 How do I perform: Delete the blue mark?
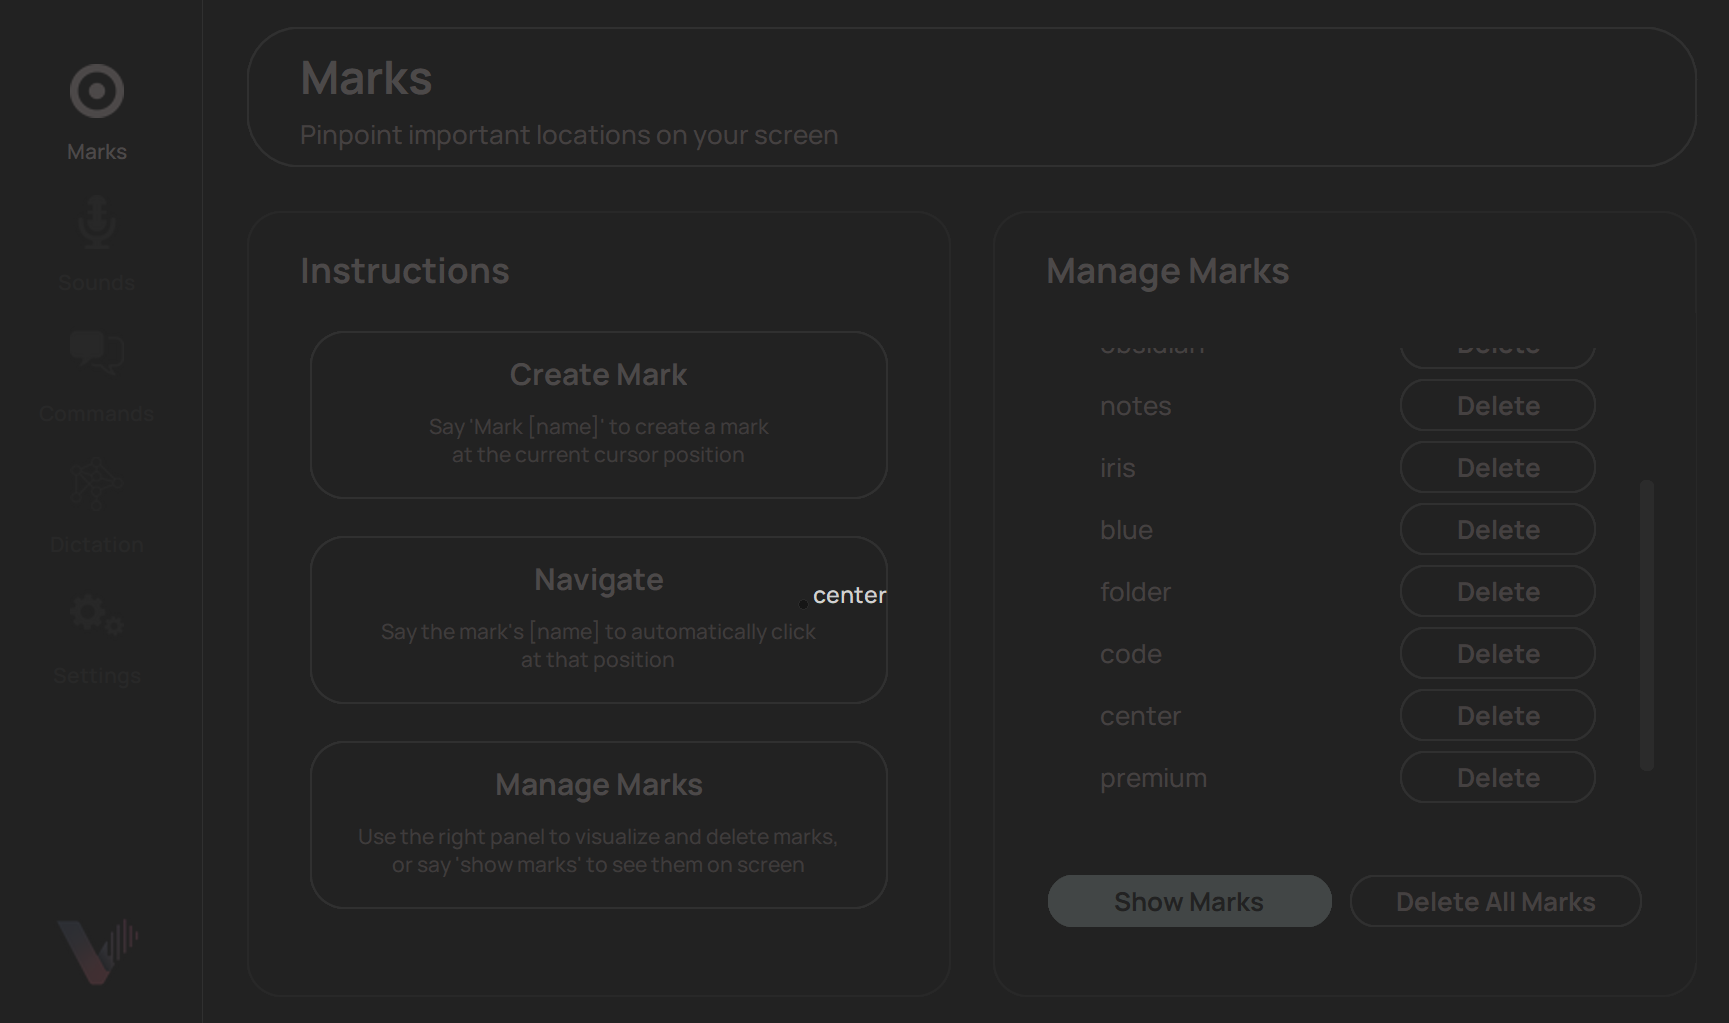1497,529
